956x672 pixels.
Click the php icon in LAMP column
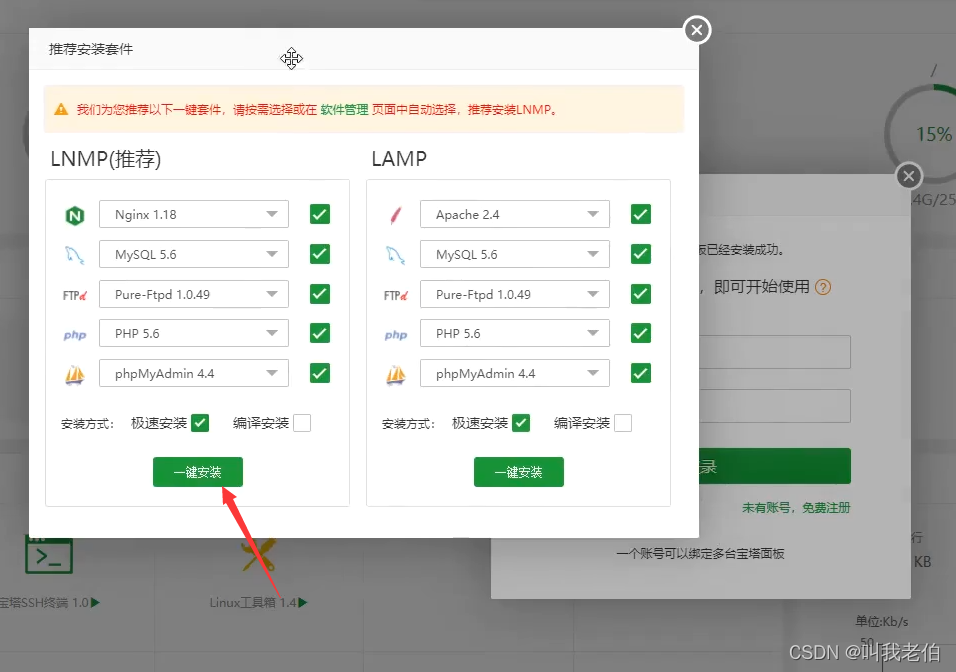click(396, 335)
